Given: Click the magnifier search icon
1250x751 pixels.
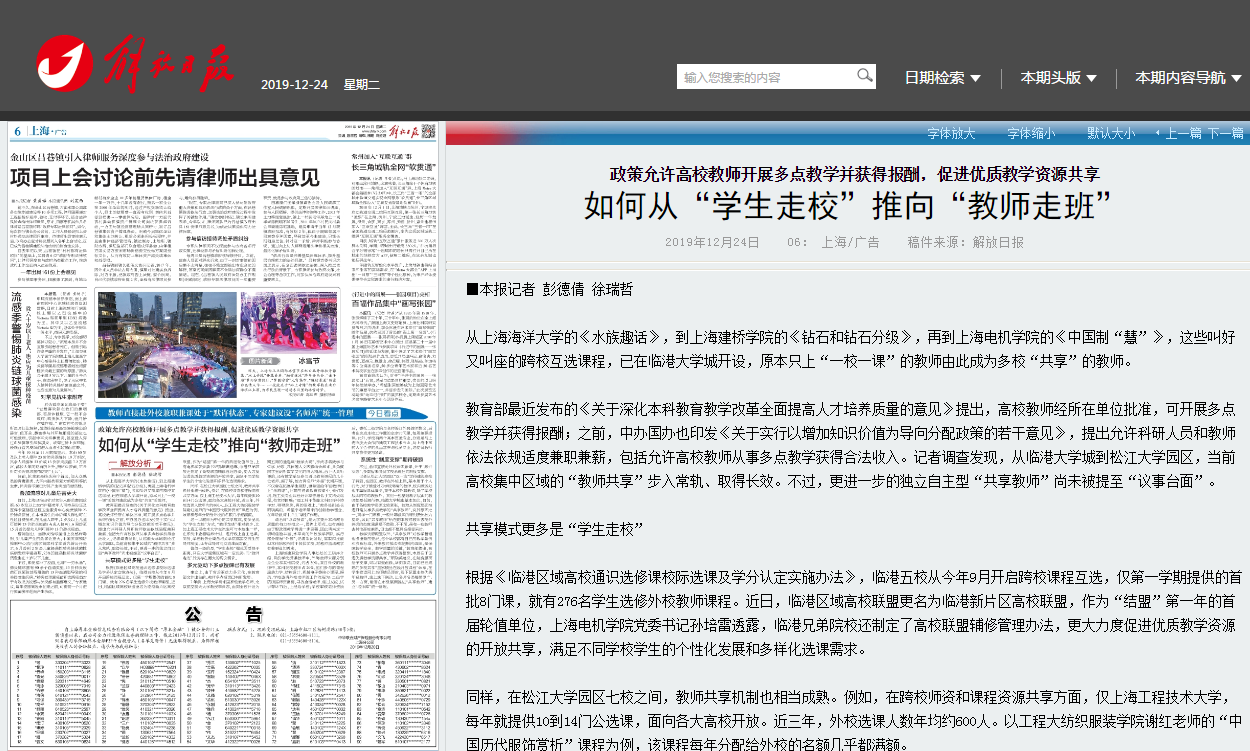Looking at the screenshot, I should [x=864, y=76].
